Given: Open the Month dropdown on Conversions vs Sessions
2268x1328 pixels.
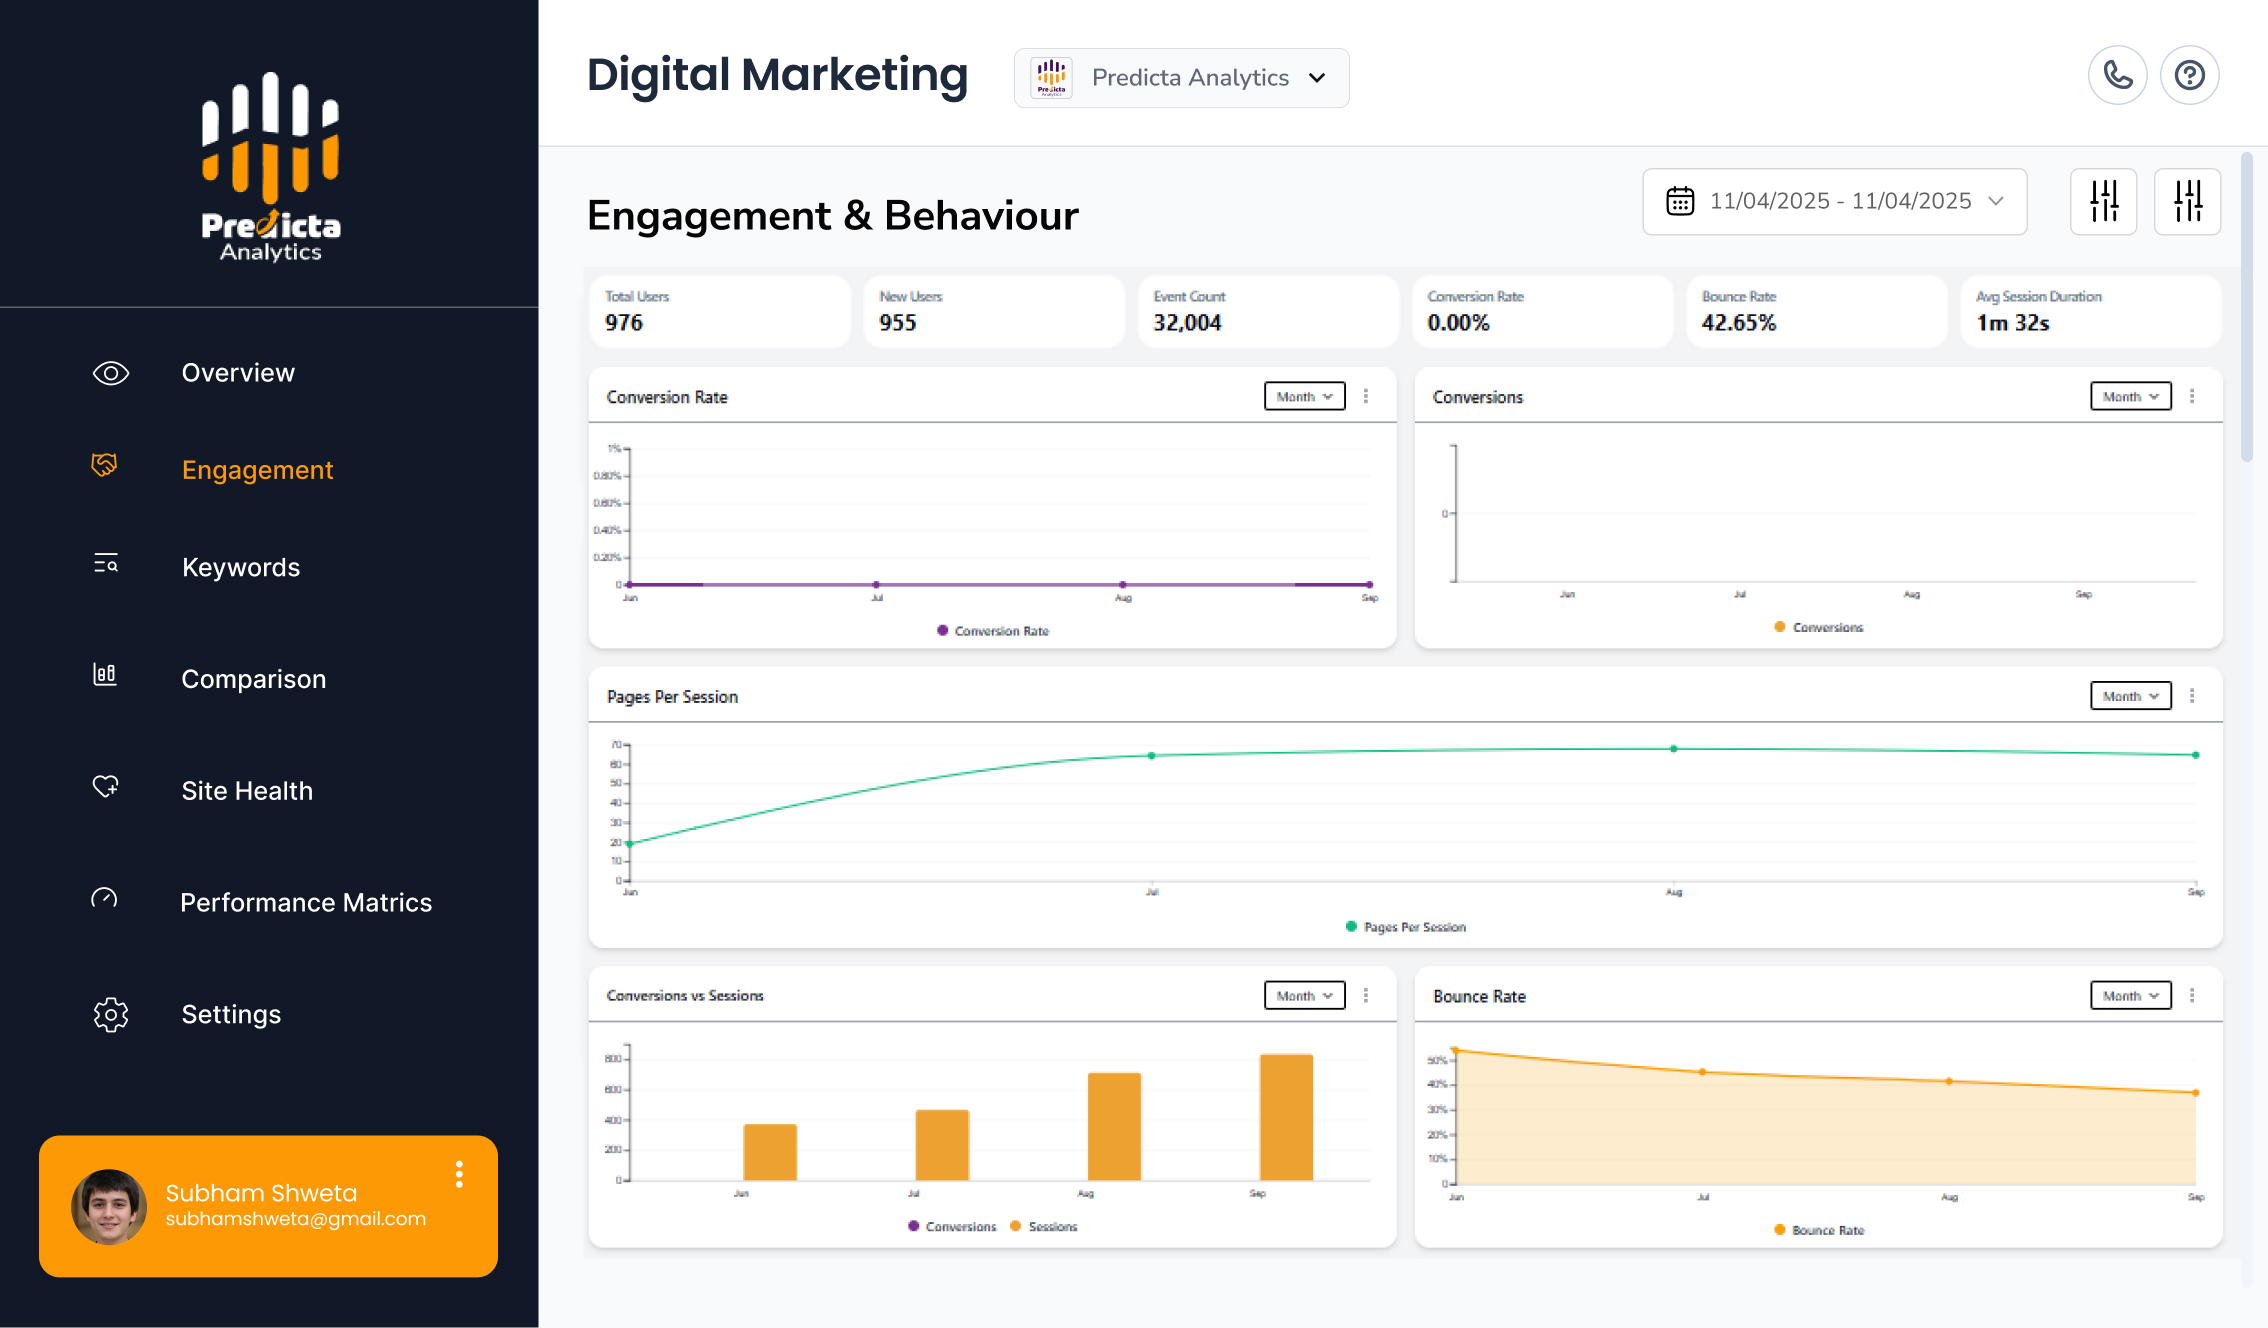Looking at the screenshot, I should coord(1305,996).
